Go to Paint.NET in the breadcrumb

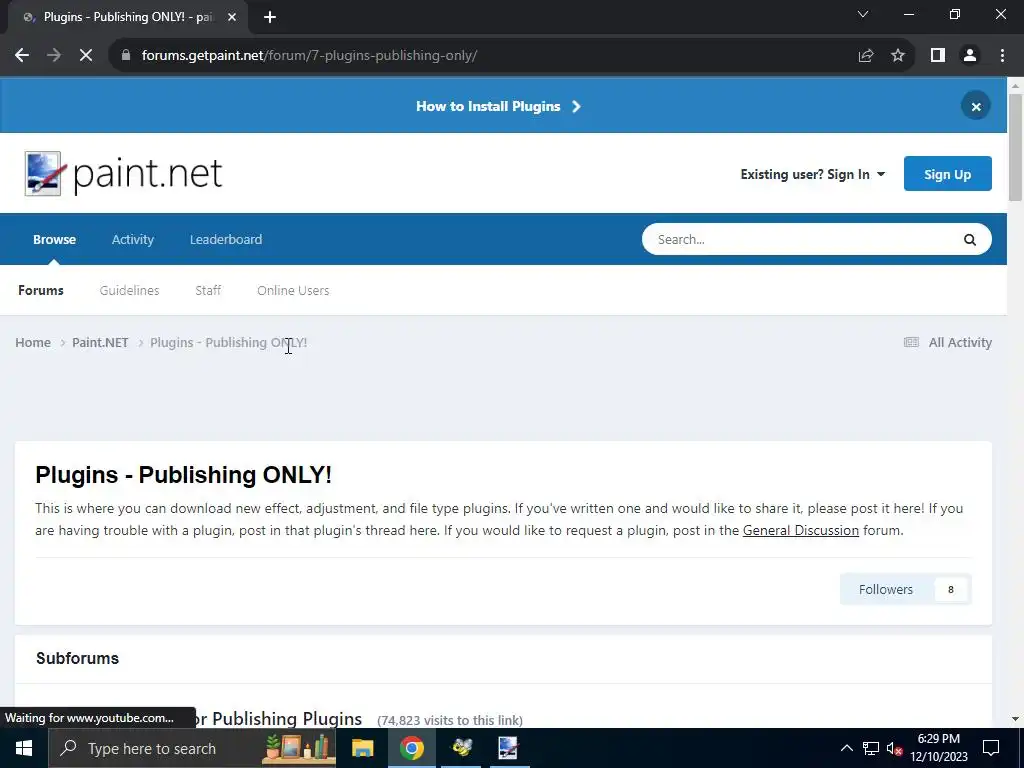(x=100, y=342)
